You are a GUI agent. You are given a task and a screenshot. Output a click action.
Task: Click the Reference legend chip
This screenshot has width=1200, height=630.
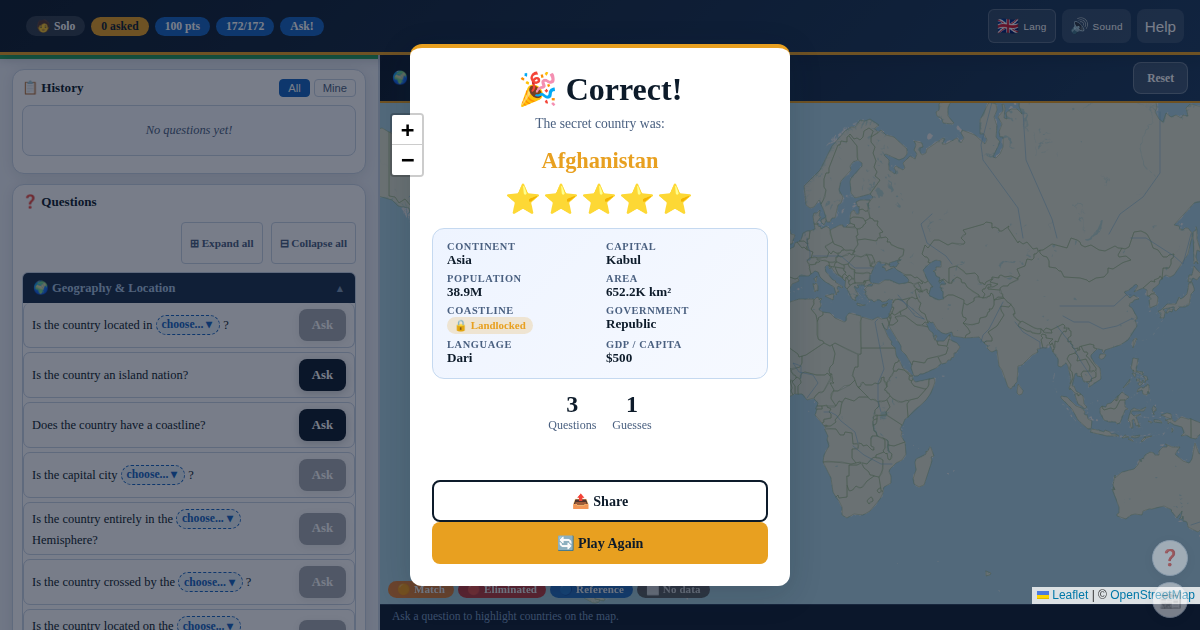[x=591, y=590]
